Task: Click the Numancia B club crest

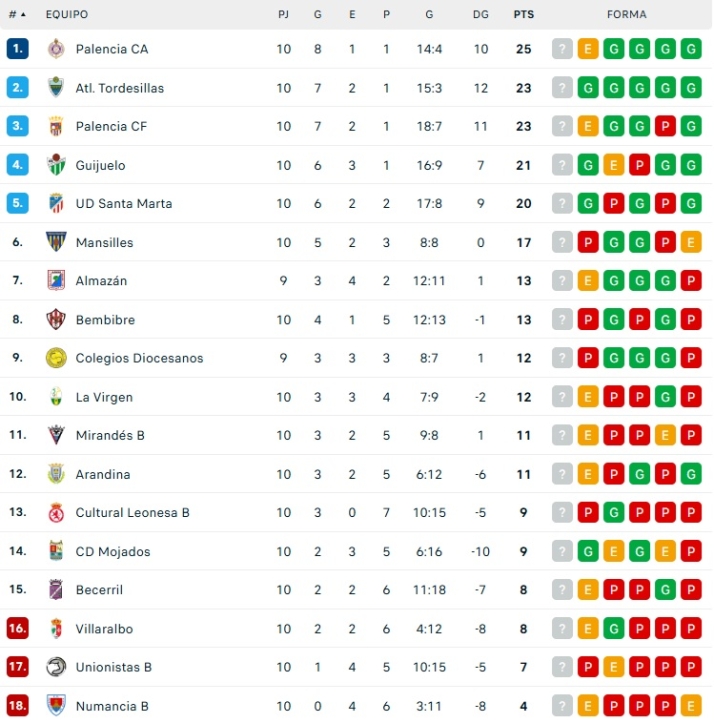Action: [x=56, y=706]
